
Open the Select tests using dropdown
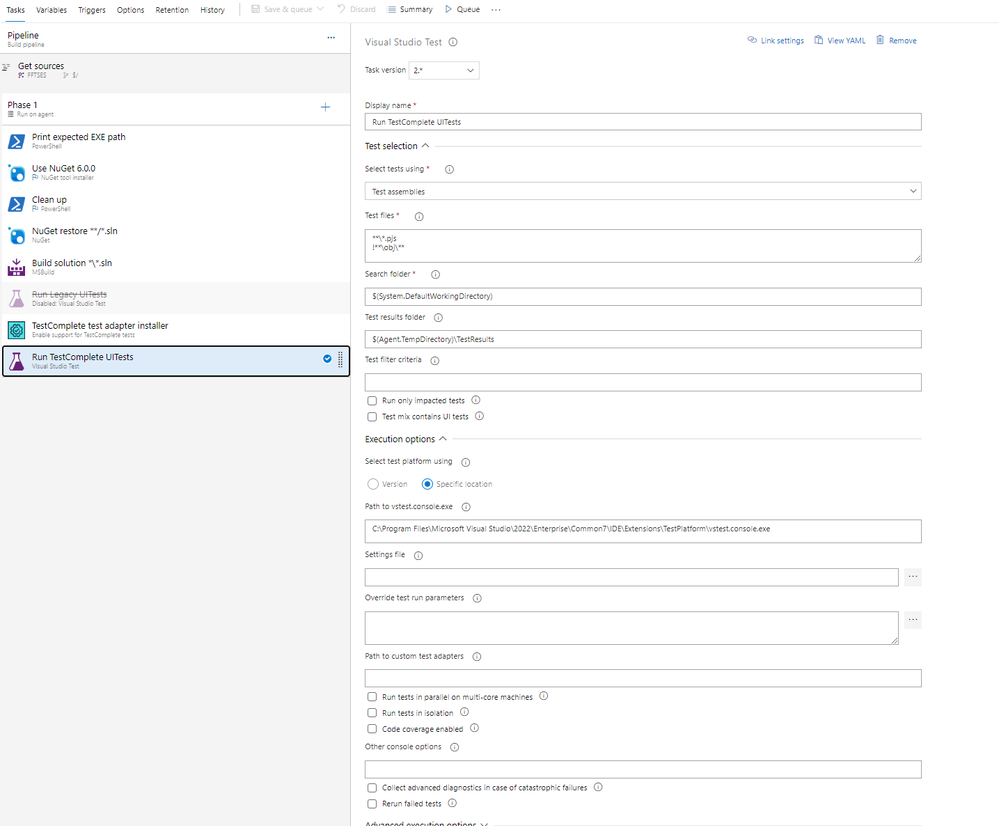pyautogui.click(x=642, y=191)
